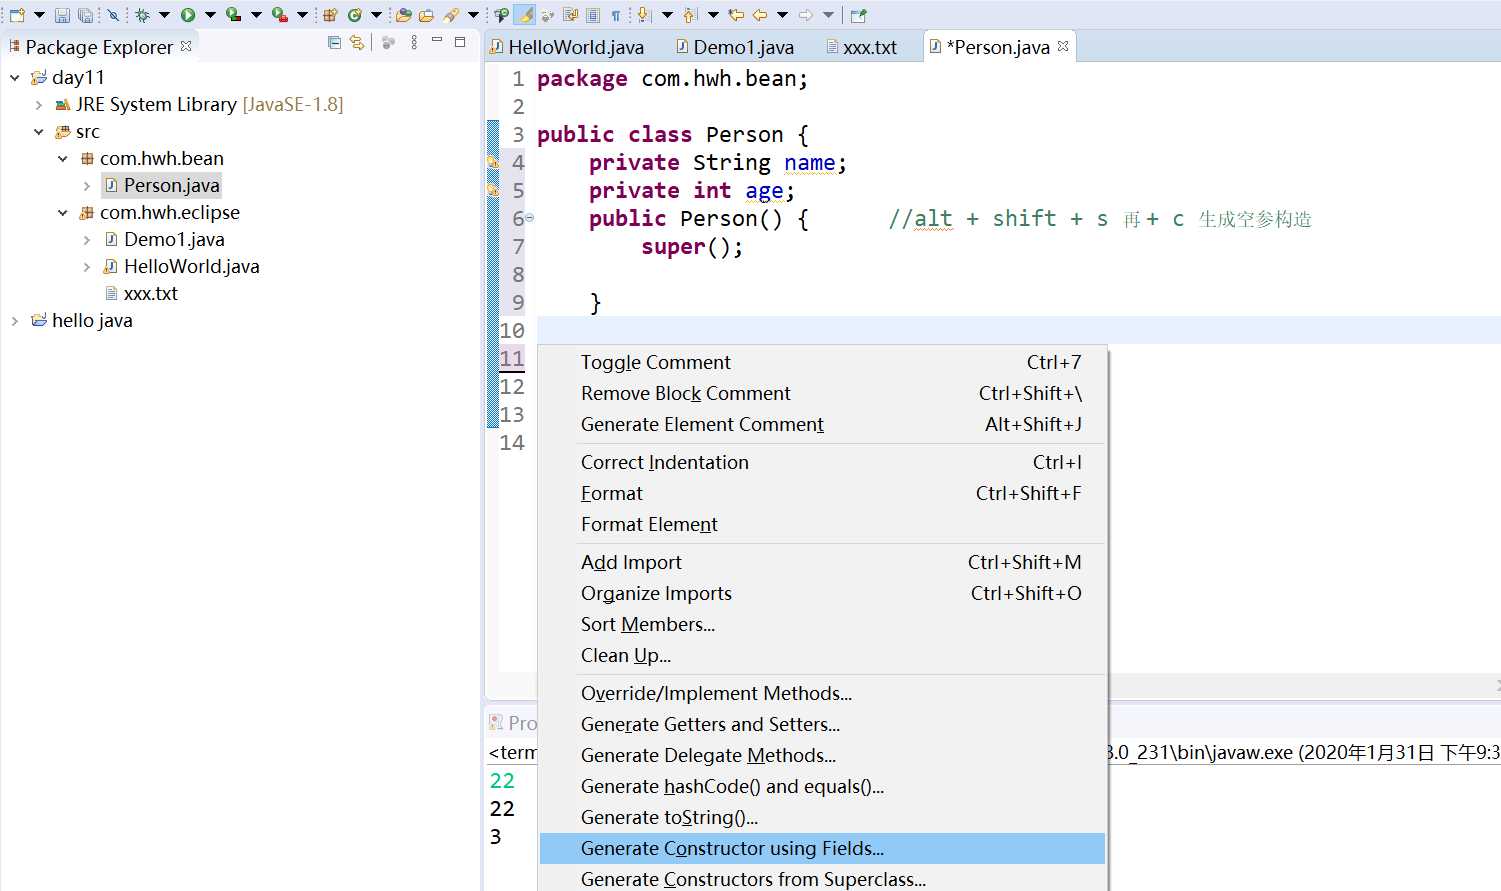Click the Back navigation arrow icon

pos(760,15)
